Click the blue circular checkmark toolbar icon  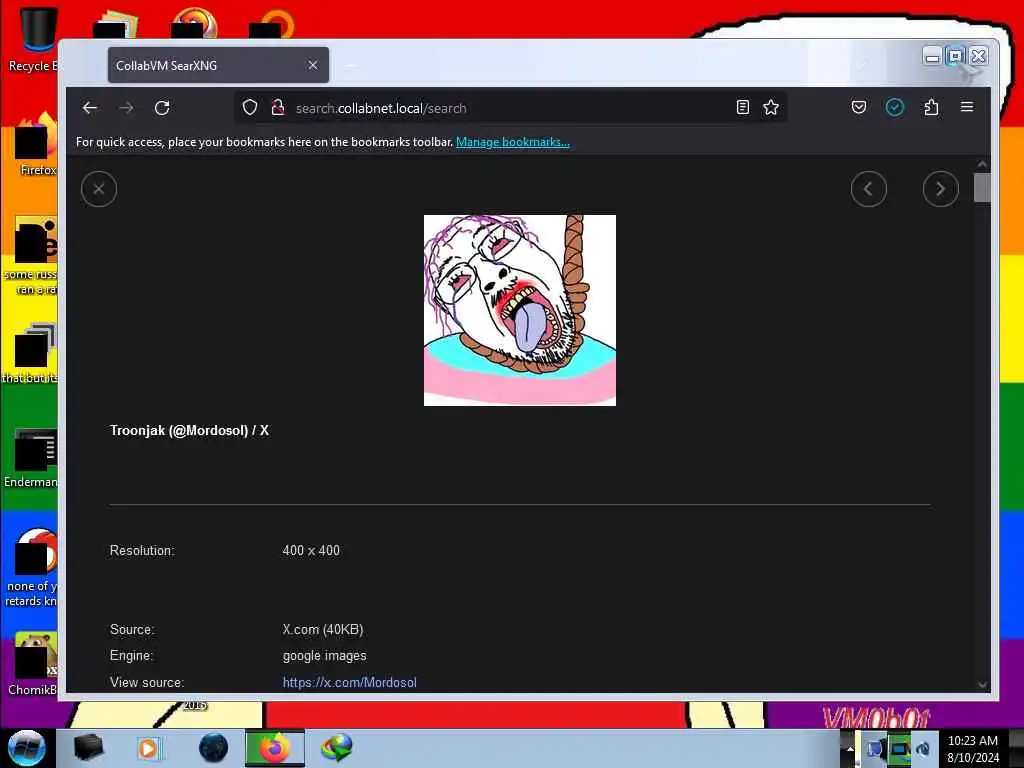(895, 107)
